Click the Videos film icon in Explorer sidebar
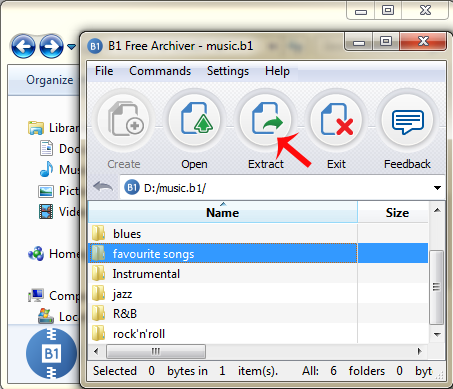This screenshot has width=453, height=389. click(x=46, y=211)
